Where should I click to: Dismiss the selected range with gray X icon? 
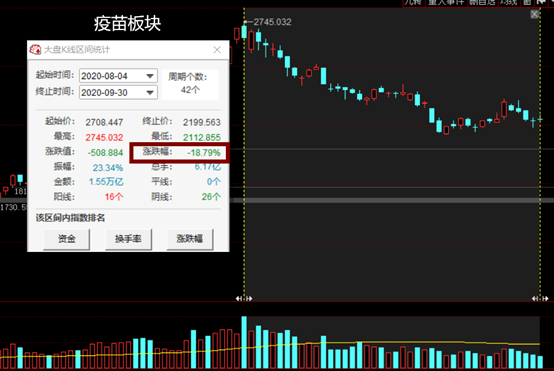535,14
